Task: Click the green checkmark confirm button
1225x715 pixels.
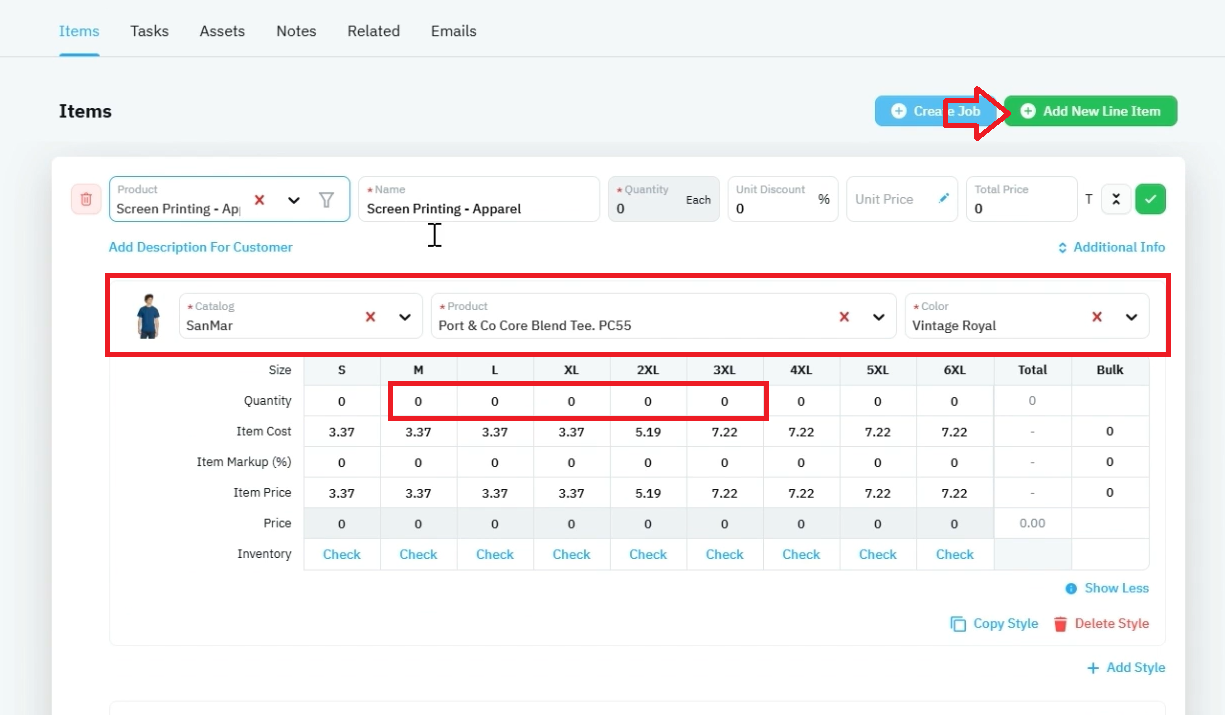Action: 1151,199
